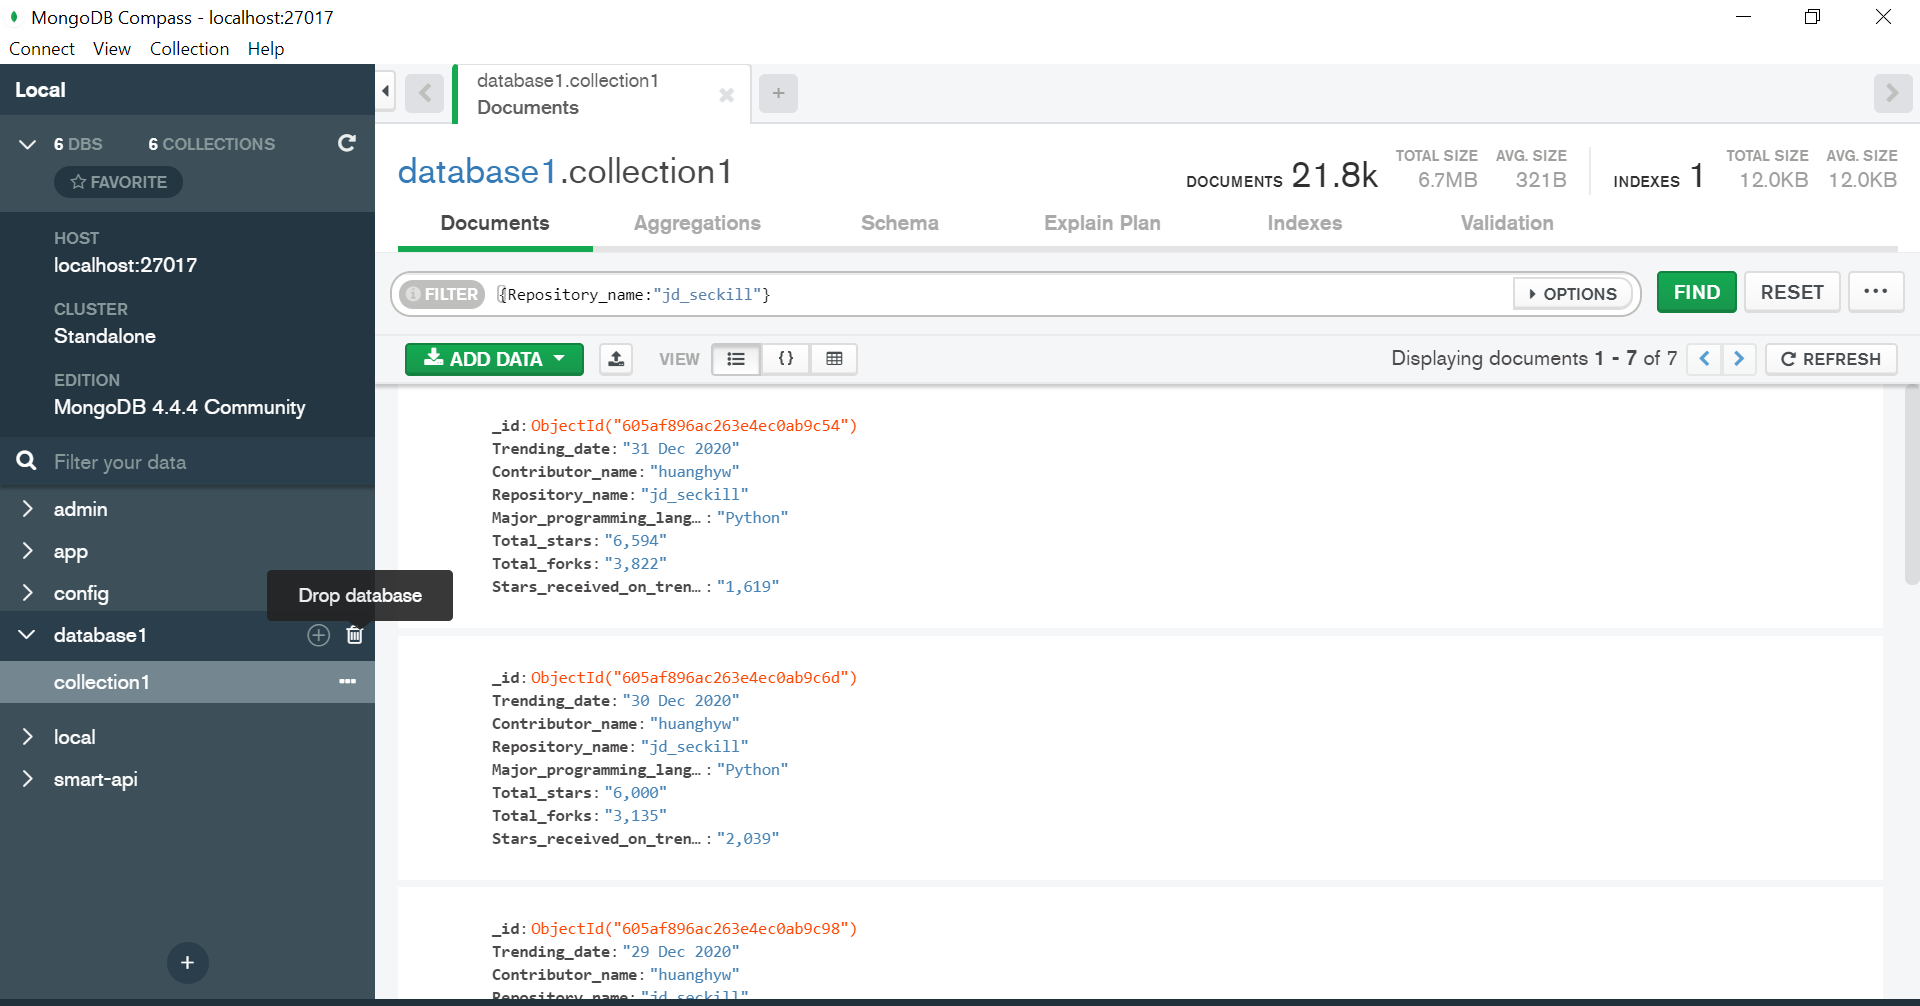Click Total_forks value "3,135"
1920x1006 pixels.
(635, 816)
